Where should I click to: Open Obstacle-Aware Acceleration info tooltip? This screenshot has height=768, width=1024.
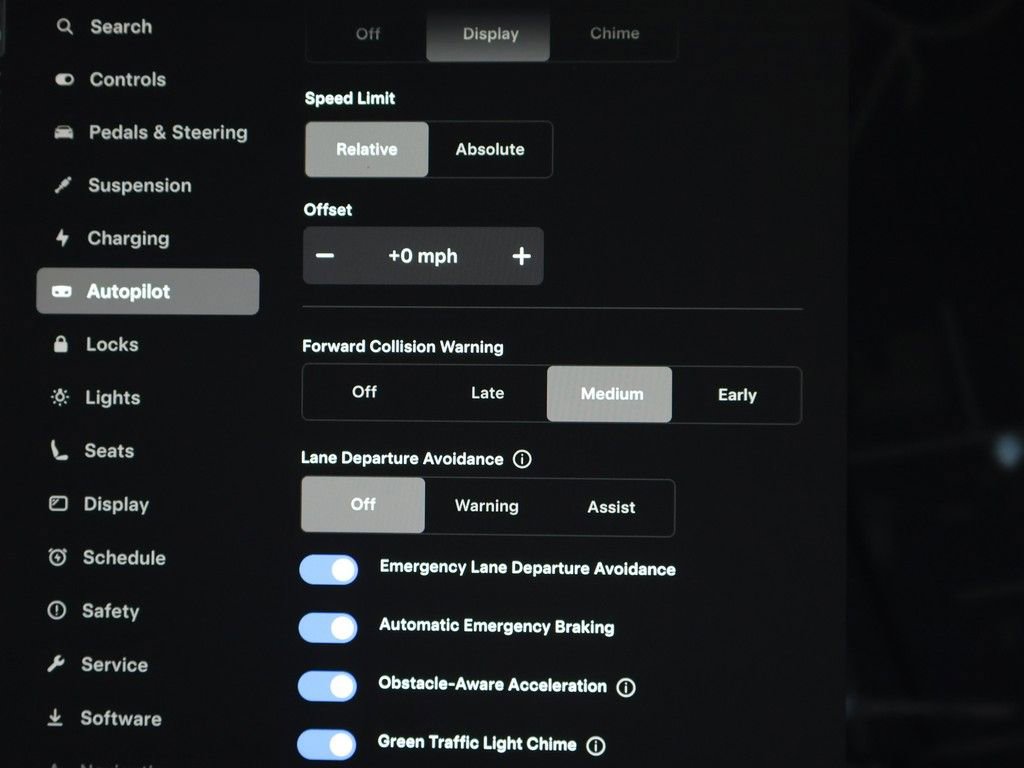click(x=626, y=687)
